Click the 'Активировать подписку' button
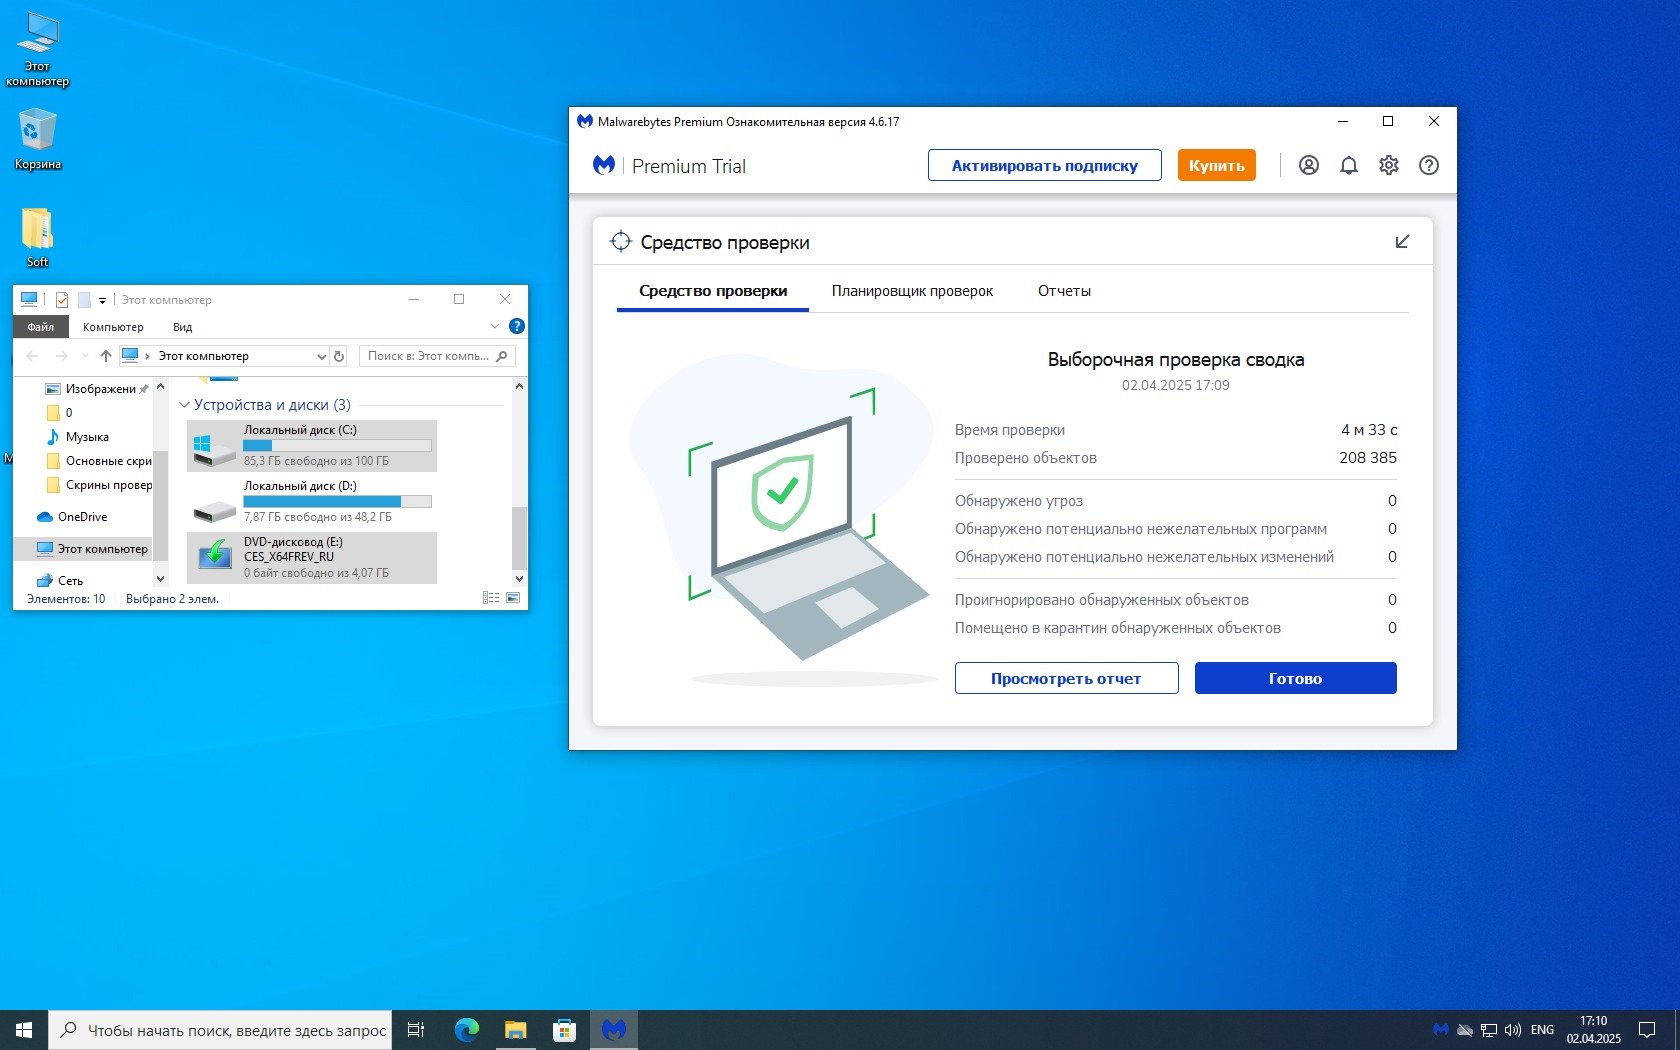 click(x=1045, y=166)
